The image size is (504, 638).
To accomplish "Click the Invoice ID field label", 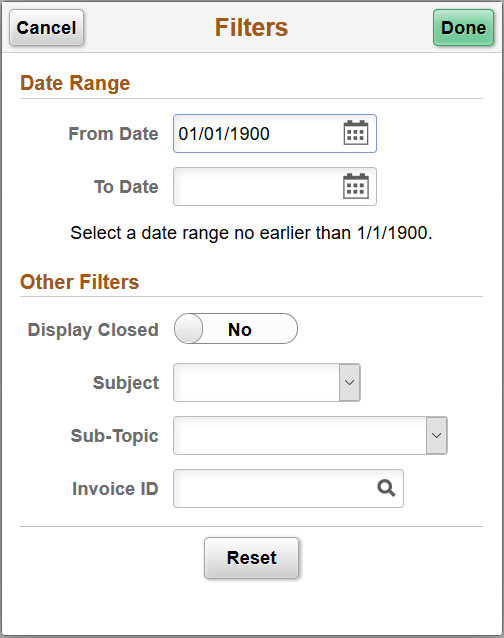I will [x=115, y=489].
